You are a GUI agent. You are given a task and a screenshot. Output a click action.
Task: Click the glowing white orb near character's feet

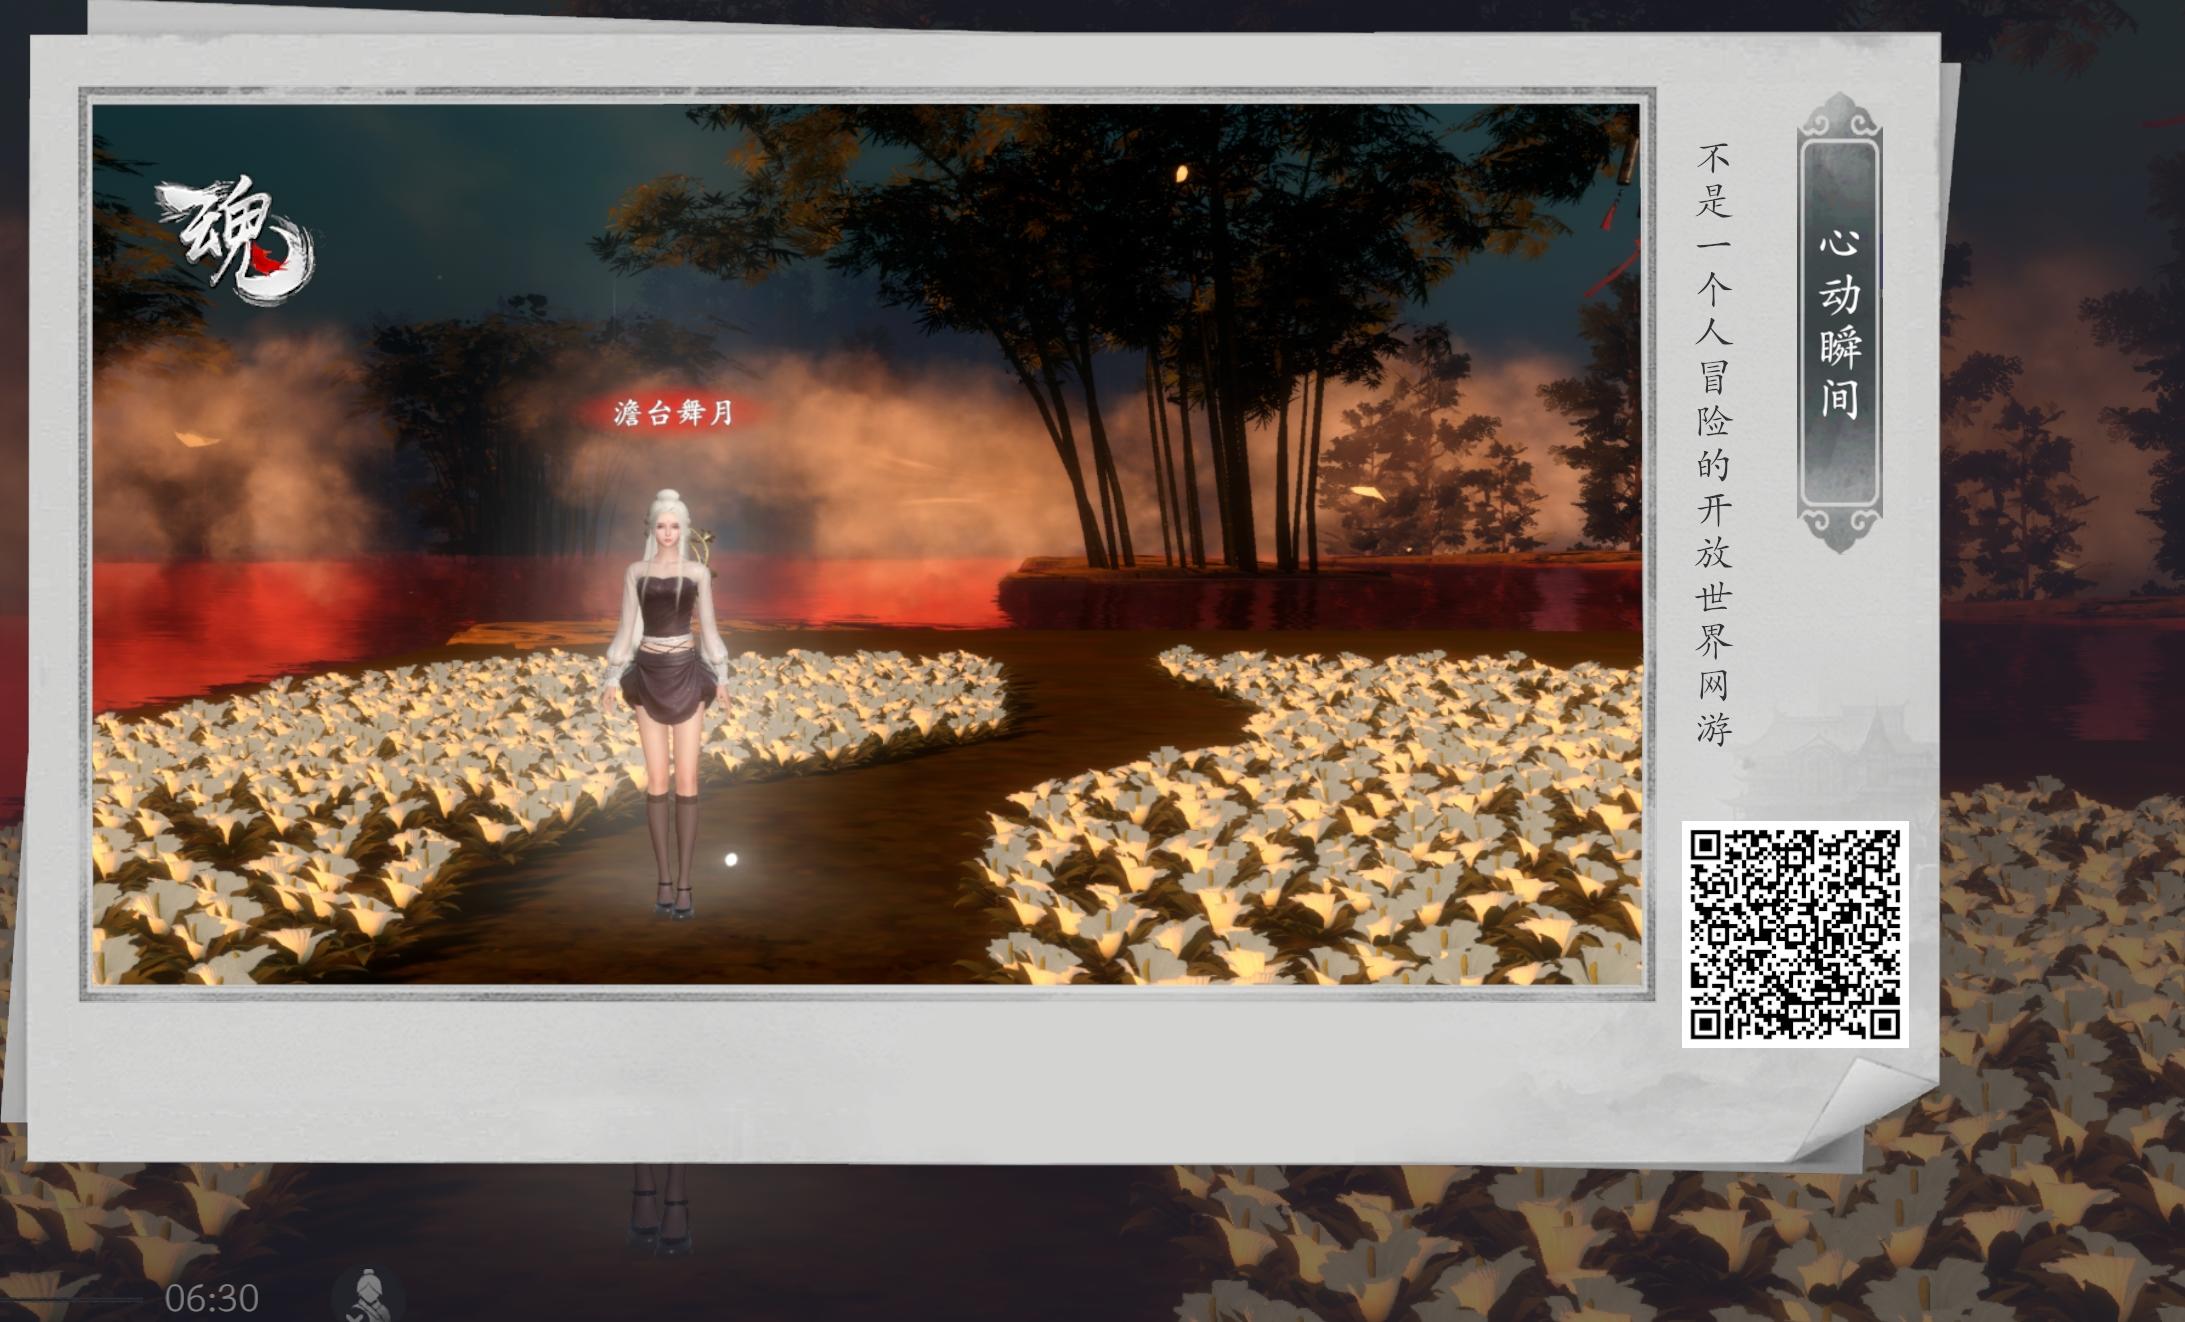tap(731, 859)
